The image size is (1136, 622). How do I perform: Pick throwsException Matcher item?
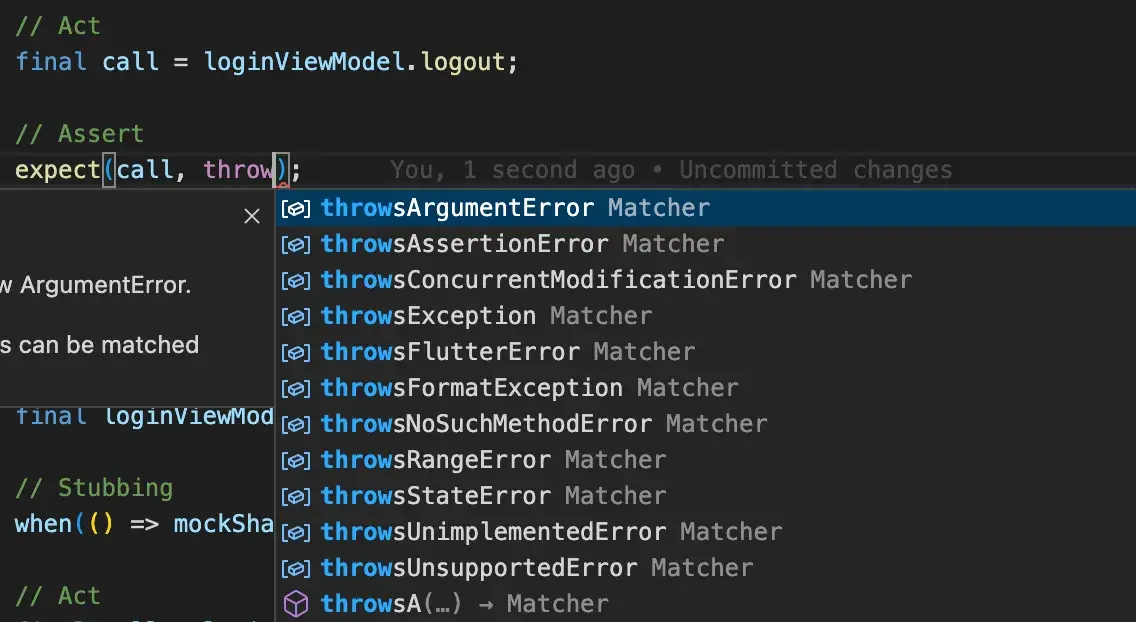click(706, 316)
